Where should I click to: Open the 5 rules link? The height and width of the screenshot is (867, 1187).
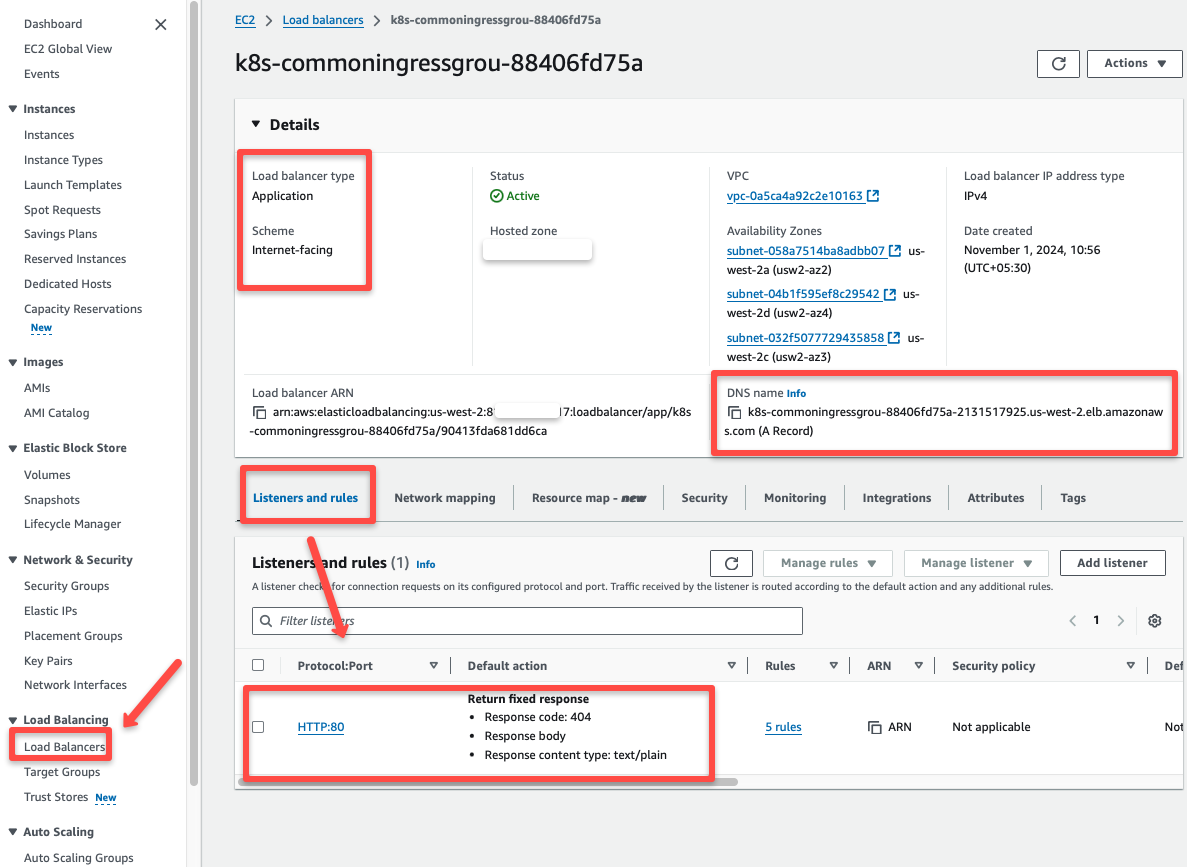tap(783, 727)
